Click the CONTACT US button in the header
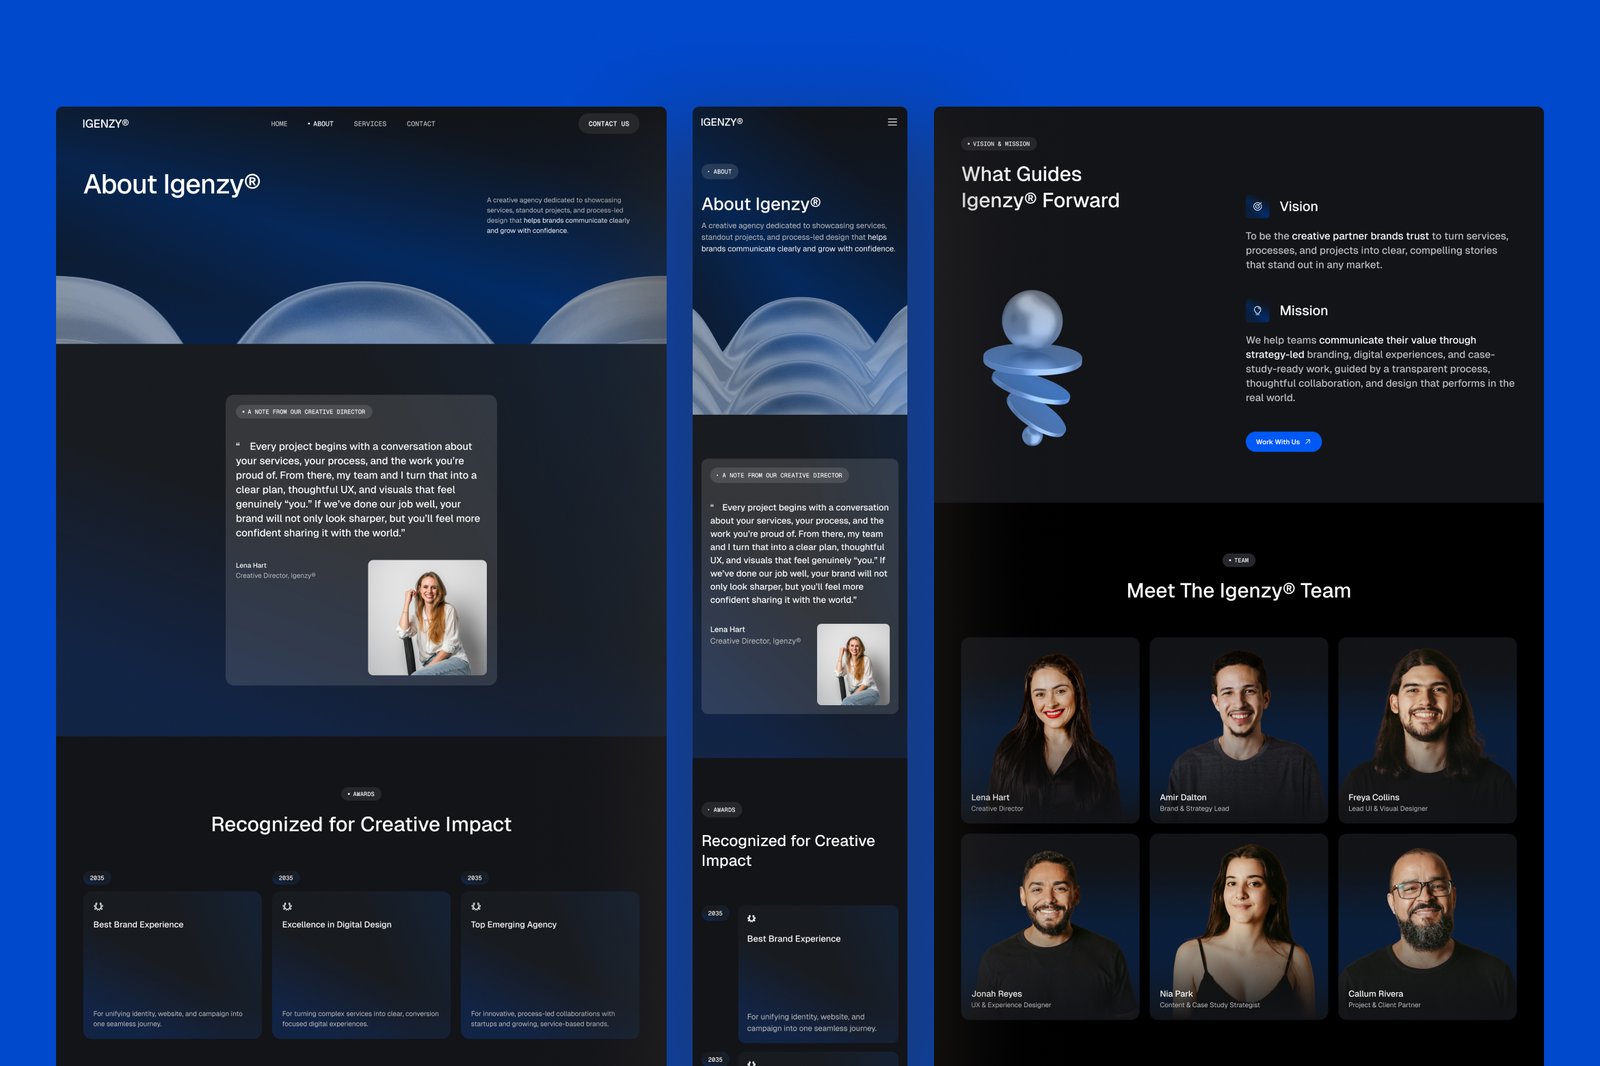The height and width of the screenshot is (1066, 1600). [608, 123]
